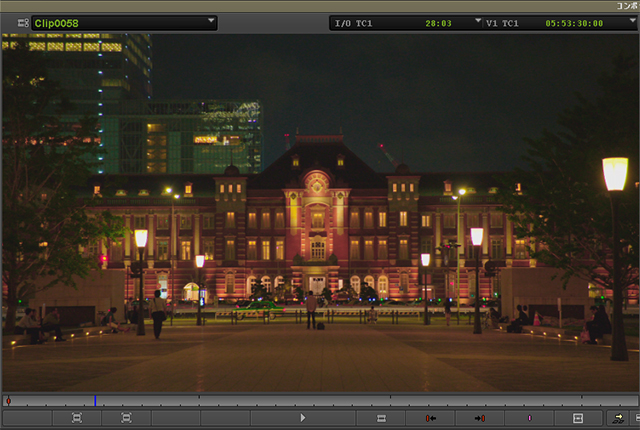The image size is (640, 430).
Task: Click the first corner-bracket frame button
Action: tap(76, 418)
